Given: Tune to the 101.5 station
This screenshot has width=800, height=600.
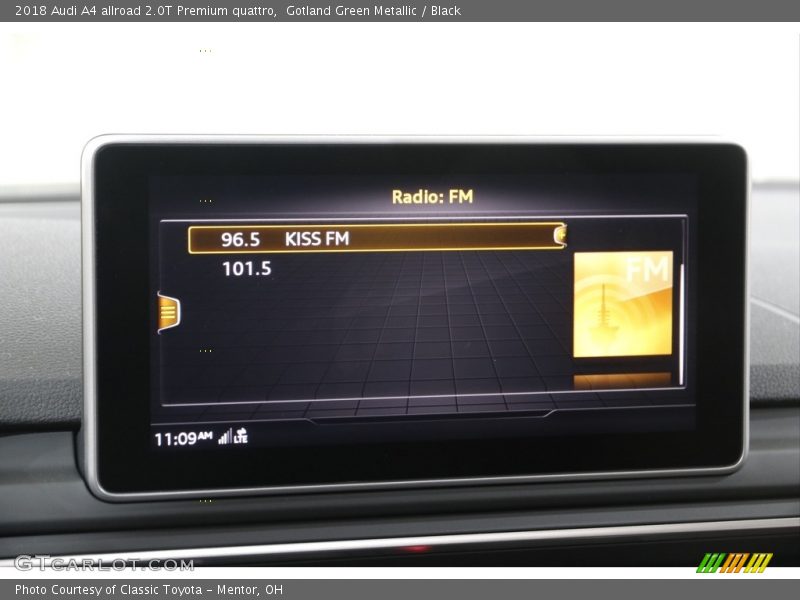Looking at the screenshot, I should (x=246, y=269).
